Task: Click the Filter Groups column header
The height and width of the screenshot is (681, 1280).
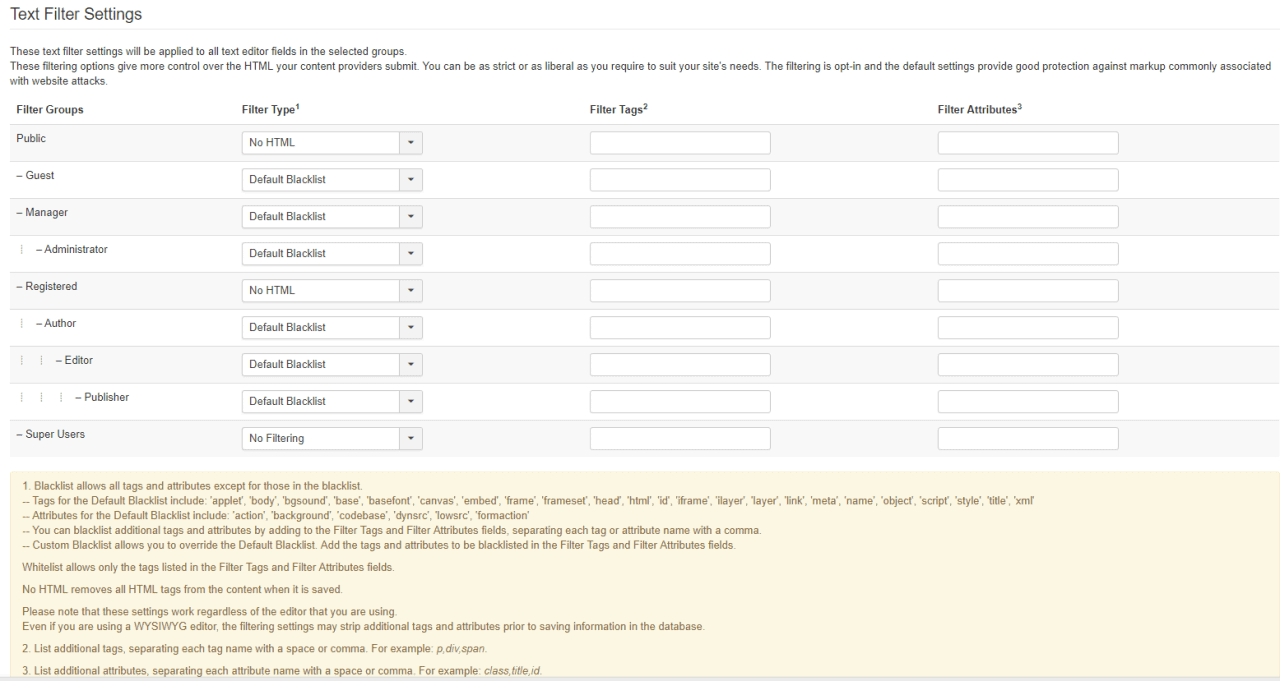Action: coord(50,110)
